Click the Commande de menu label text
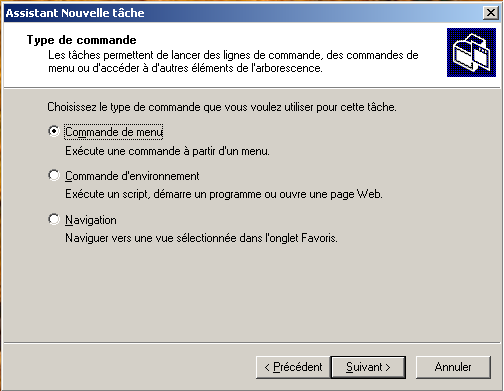The height and width of the screenshot is (391, 504). click(114, 132)
